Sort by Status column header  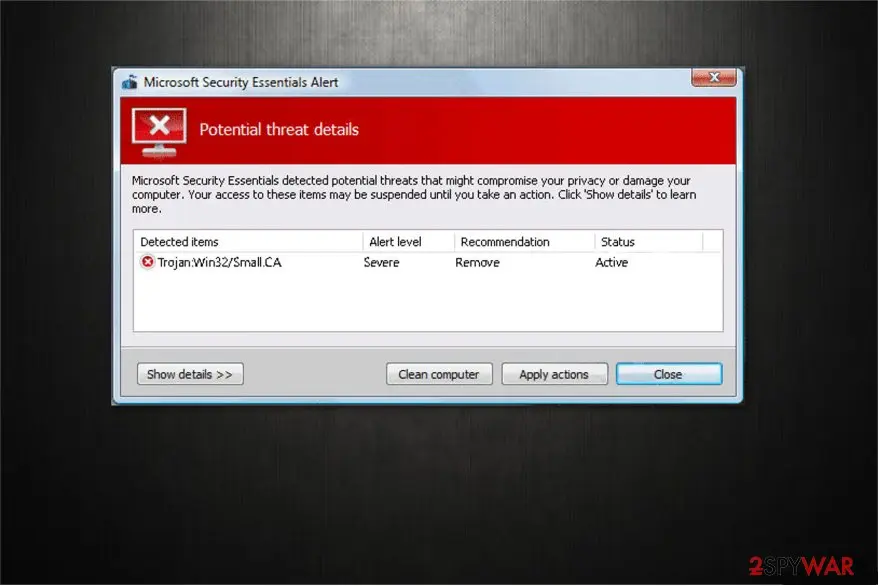pos(648,242)
